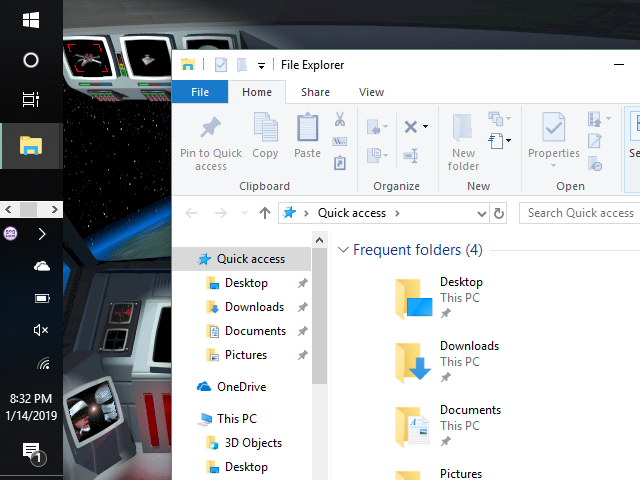The height and width of the screenshot is (480, 640).
Task: Expand hidden tray icons chevron
Action: tap(42, 234)
